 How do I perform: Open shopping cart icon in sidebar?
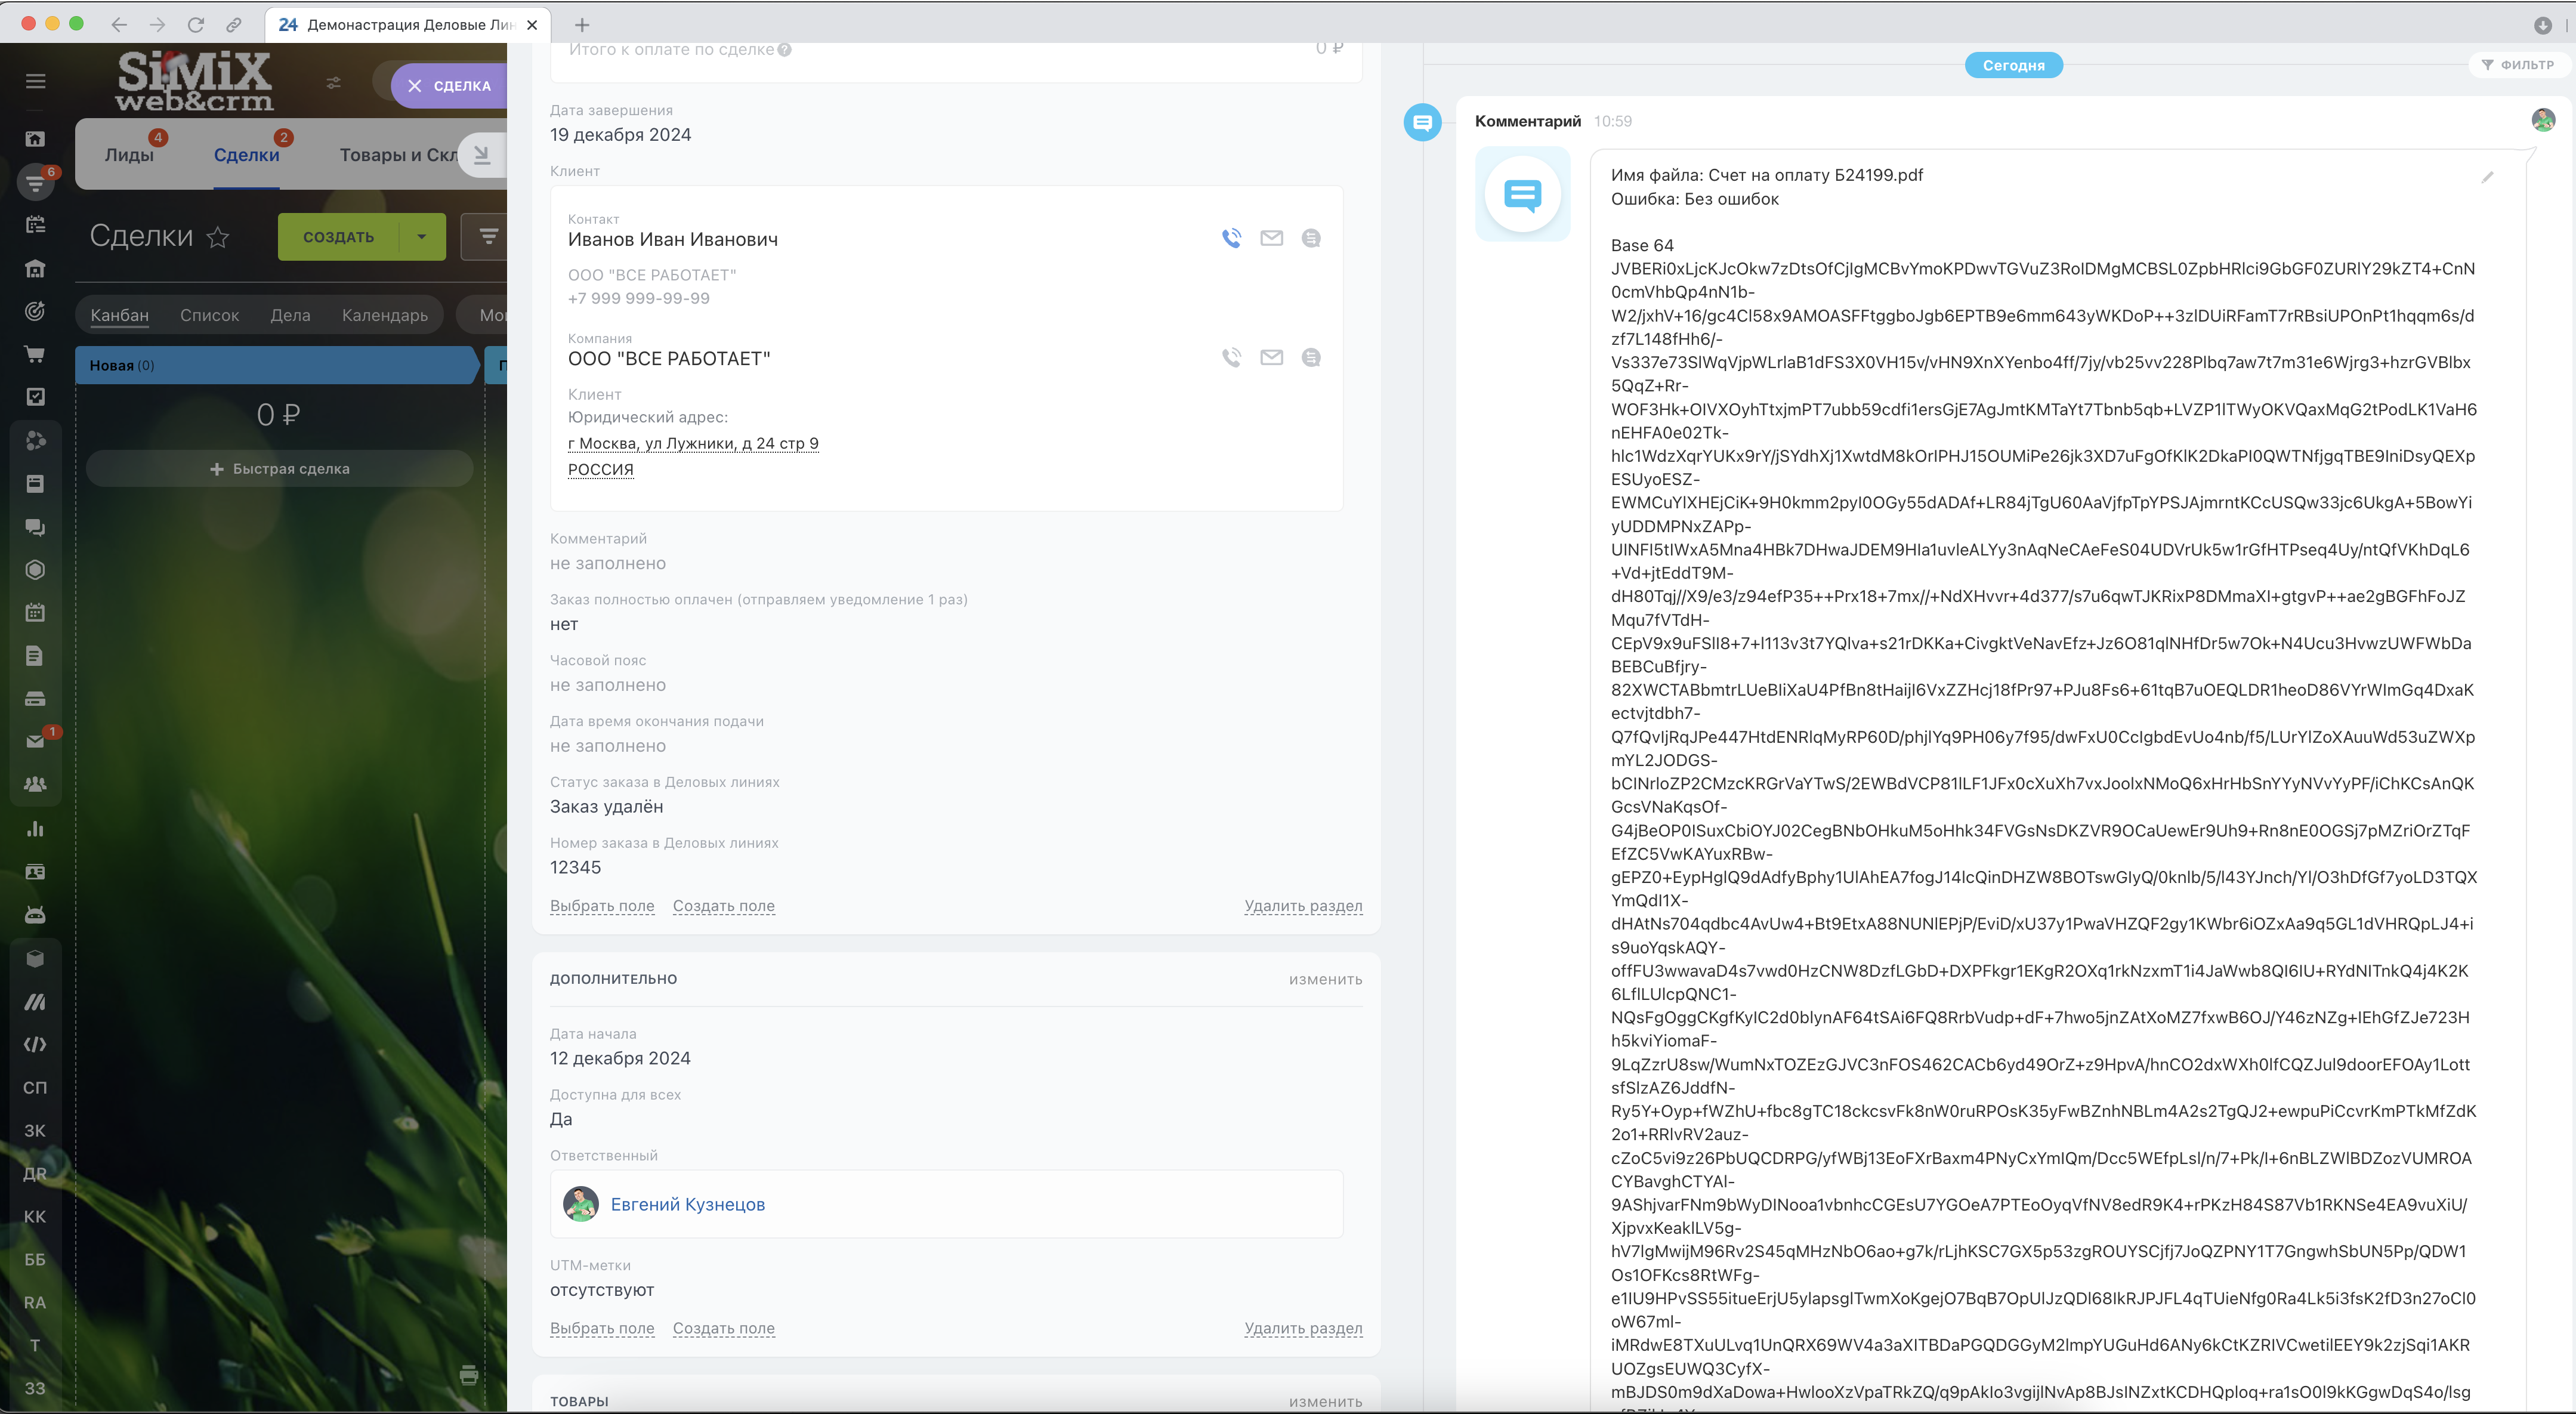(35, 354)
